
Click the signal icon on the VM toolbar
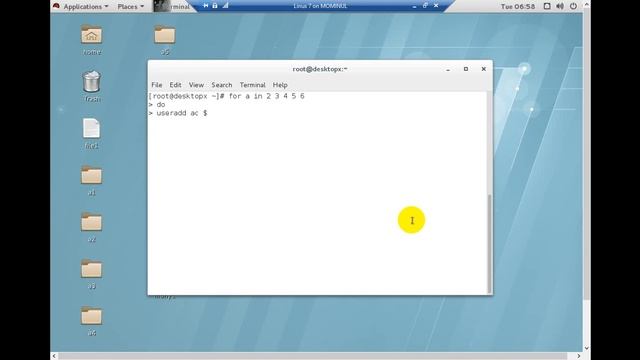pos(225,6)
